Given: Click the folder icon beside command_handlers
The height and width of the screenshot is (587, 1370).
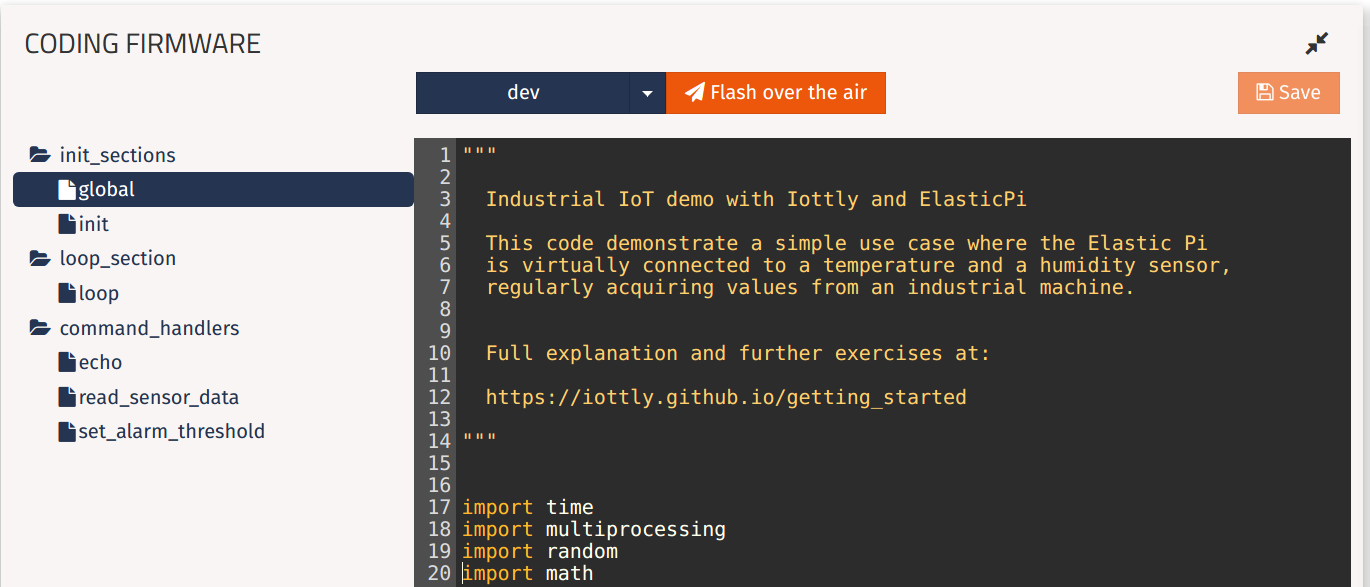Looking at the screenshot, I should pyautogui.click(x=39, y=327).
